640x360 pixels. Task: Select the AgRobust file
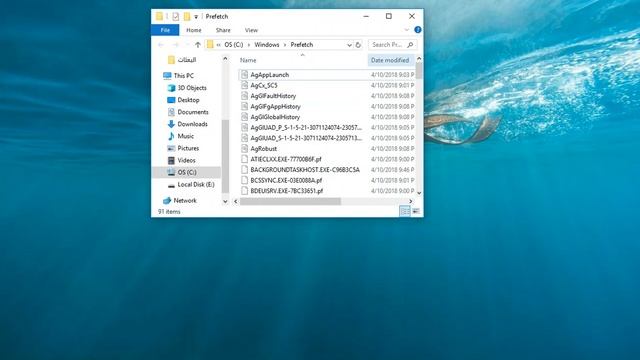coord(263,149)
